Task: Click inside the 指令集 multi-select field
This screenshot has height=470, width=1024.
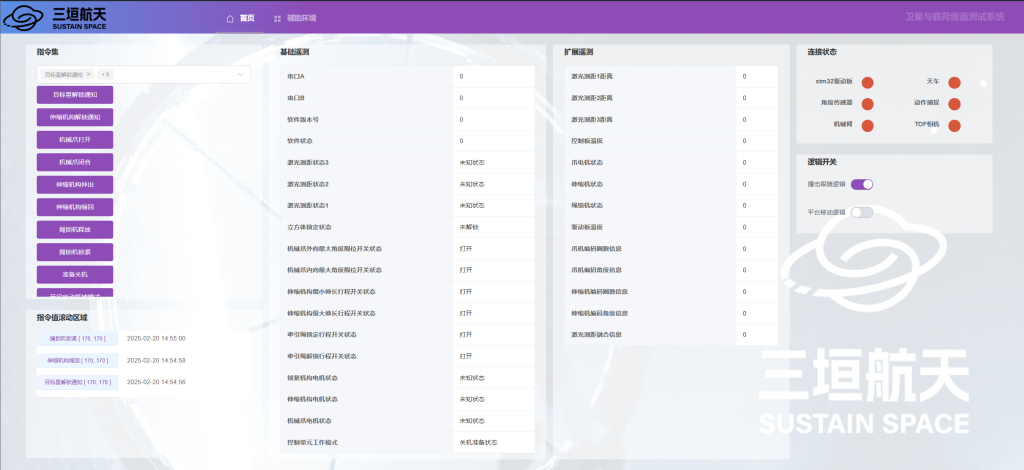Action: [x=170, y=74]
